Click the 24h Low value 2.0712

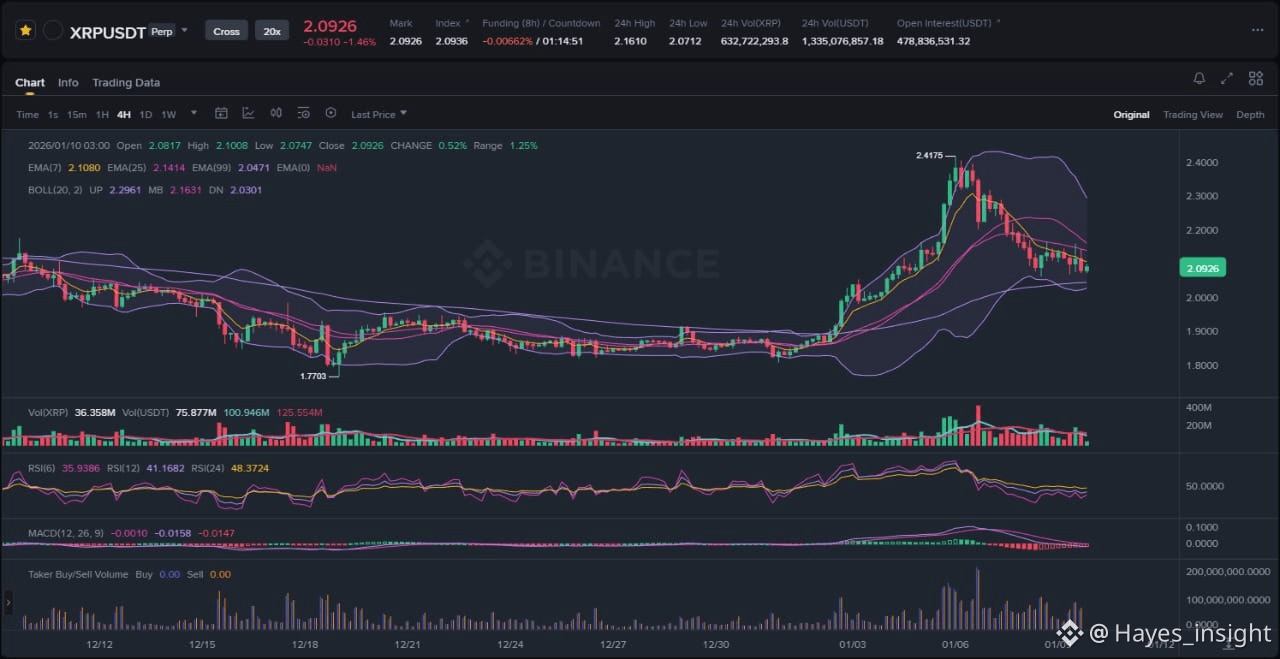685,41
